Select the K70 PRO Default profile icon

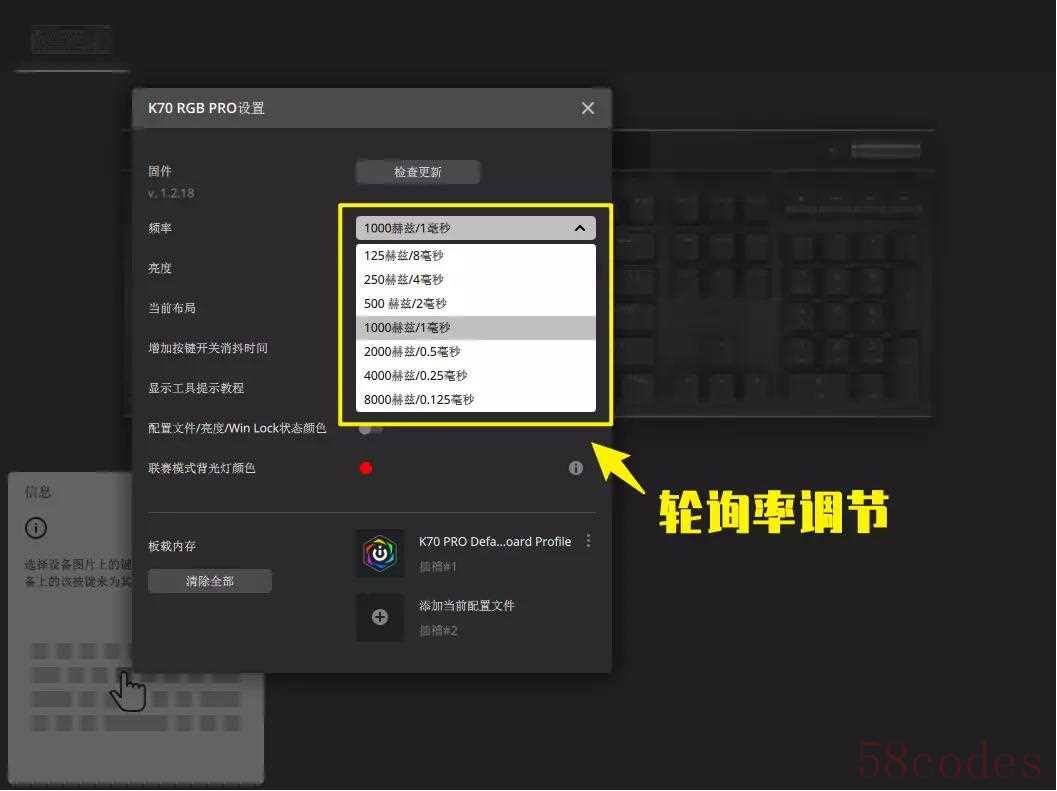point(380,553)
